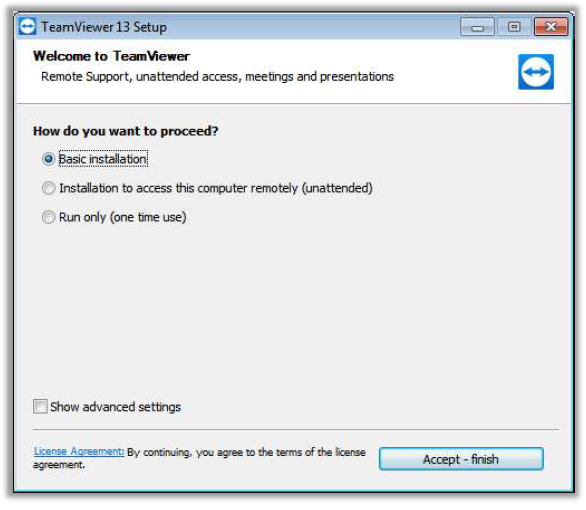Click the Remote Support subtitle text
This screenshot has height=510, width=586.
click(x=217, y=77)
